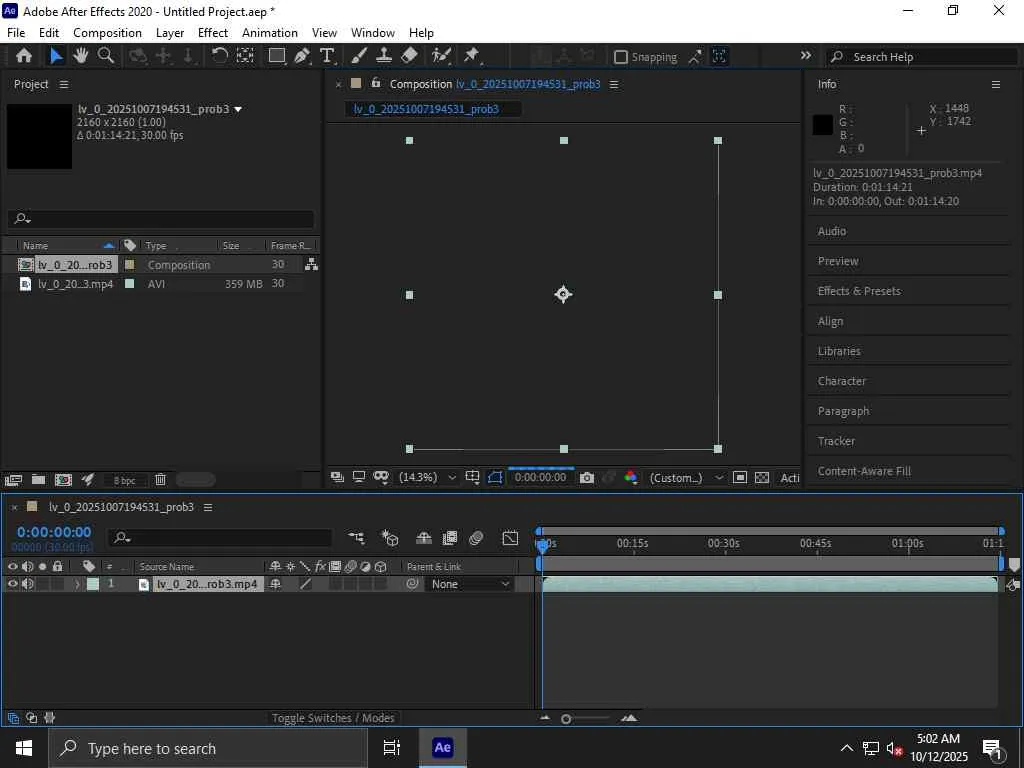This screenshot has height=768, width=1024.
Task: Open the Effects & Presets panel
Action: (x=859, y=291)
